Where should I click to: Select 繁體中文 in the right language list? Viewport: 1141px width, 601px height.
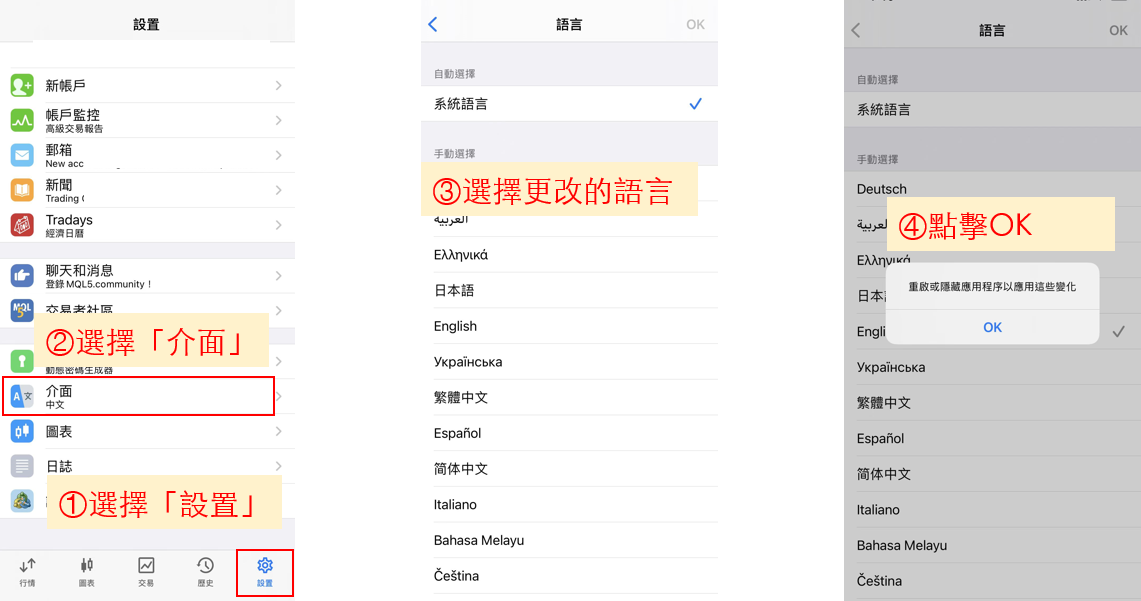click(993, 403)
